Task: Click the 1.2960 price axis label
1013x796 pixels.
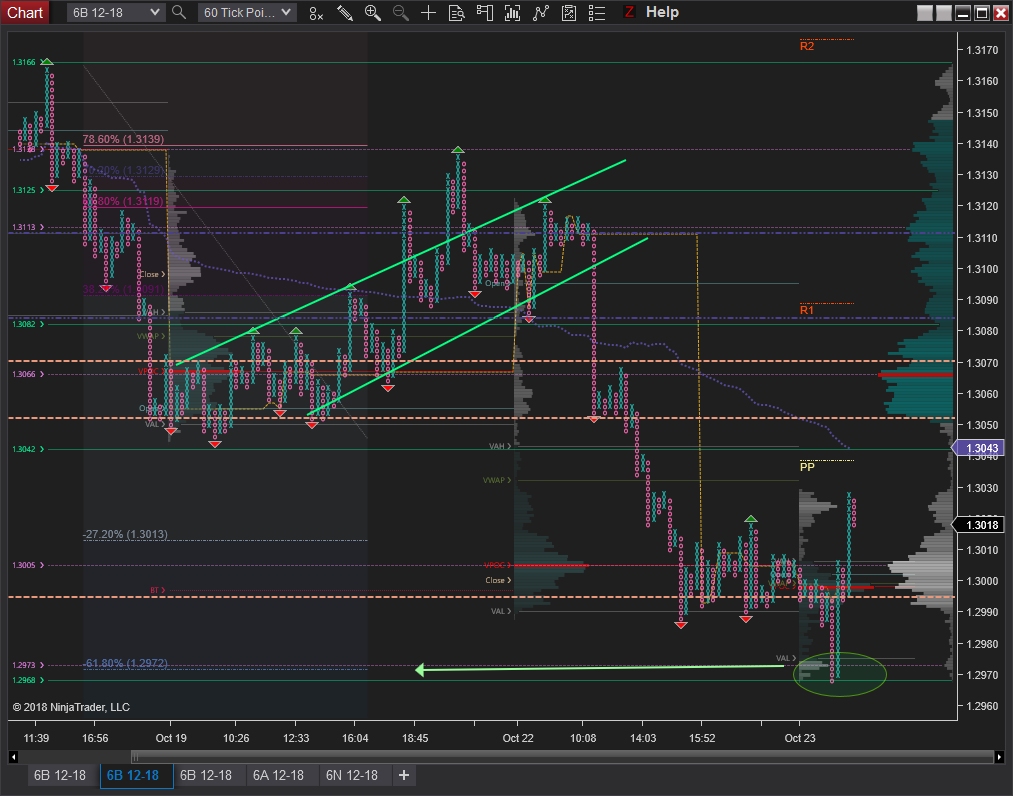Action: click(982, 706)
